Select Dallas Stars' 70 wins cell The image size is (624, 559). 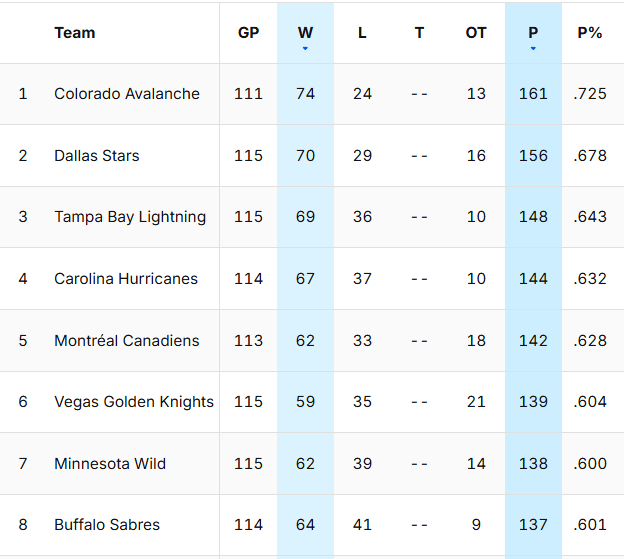tap(305, 156)
